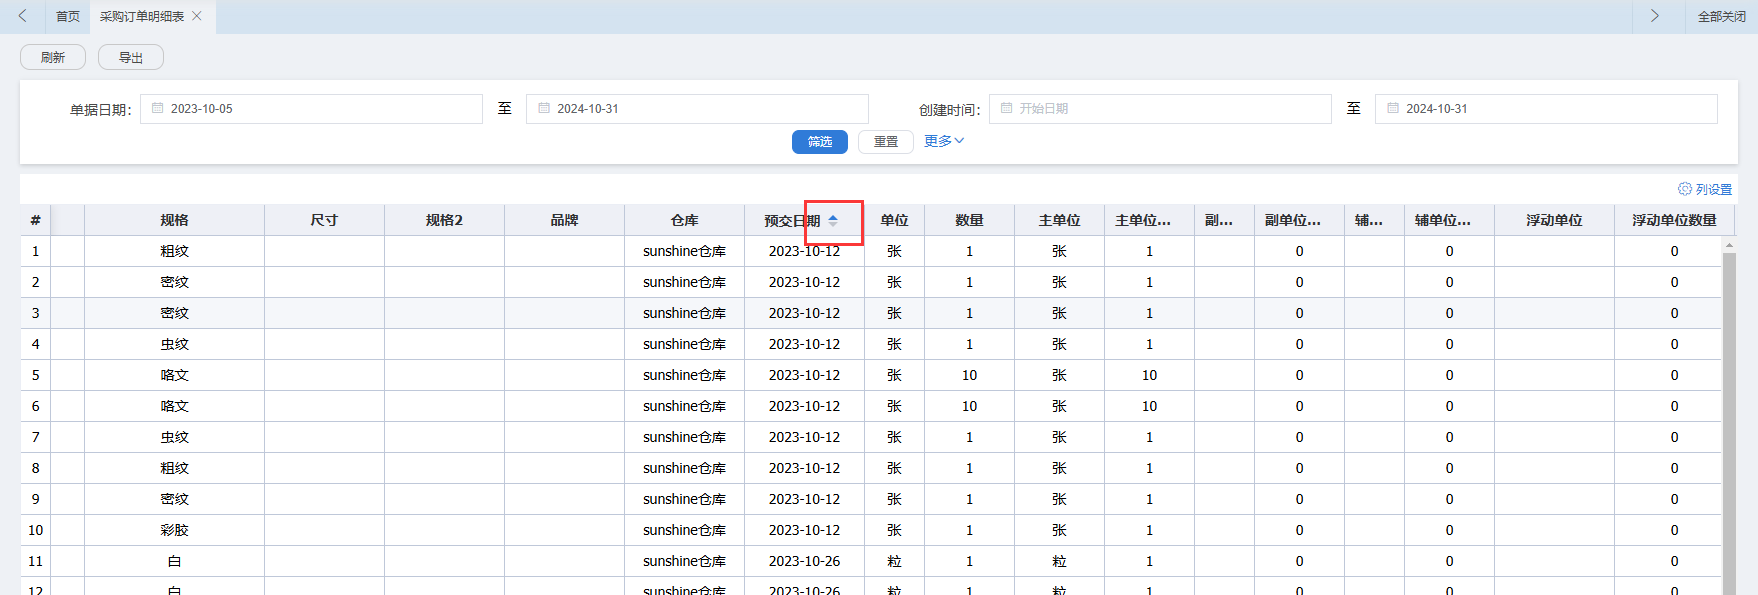Click the 仓库 column header

point(684,220)
